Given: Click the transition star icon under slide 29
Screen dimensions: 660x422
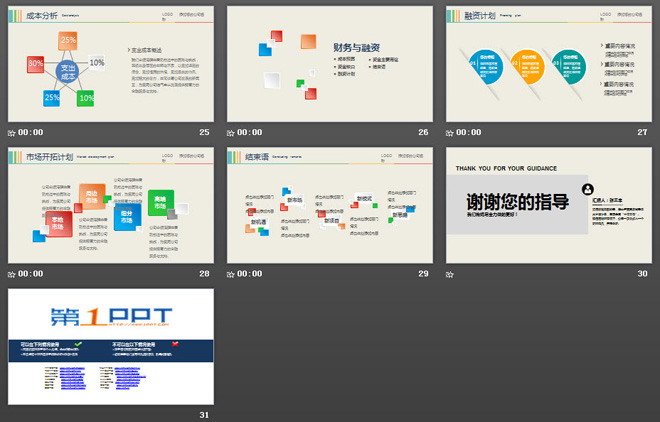Looking at the screenshot, I should (x=231, y=273).
